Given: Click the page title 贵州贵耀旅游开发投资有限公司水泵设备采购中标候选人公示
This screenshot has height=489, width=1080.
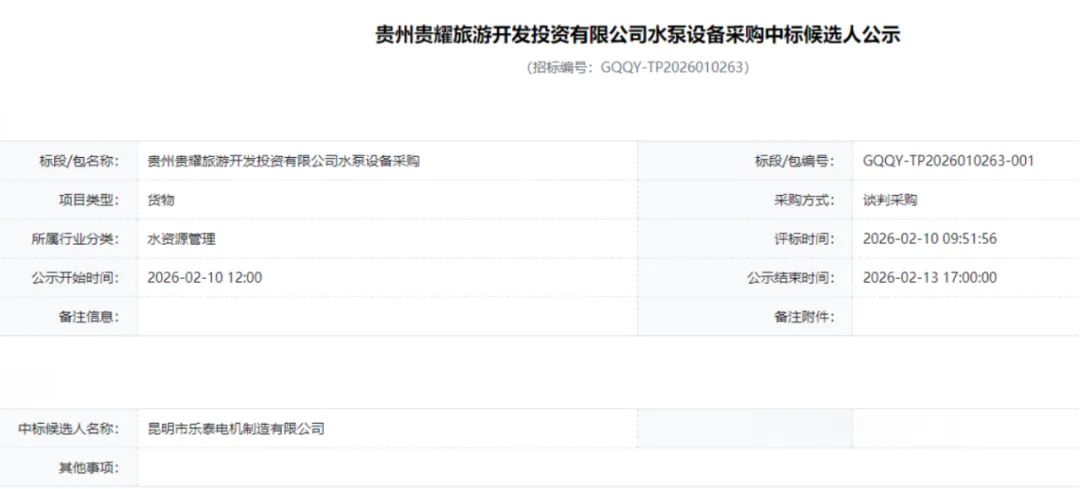Looking at the screenshot, I should coord(637,35).
